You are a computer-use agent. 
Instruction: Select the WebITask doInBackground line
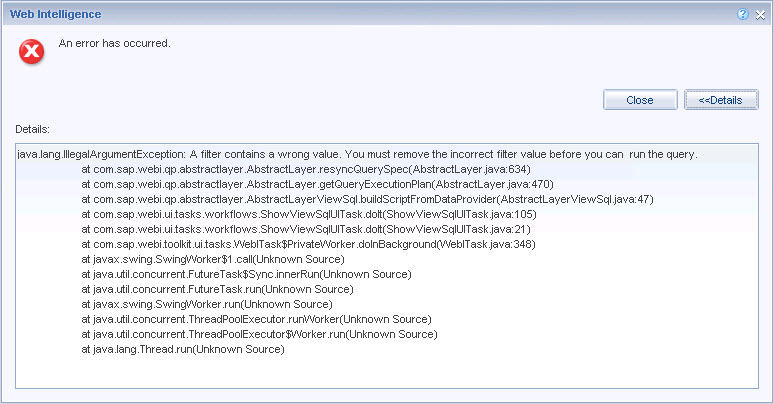click(309, 244)
